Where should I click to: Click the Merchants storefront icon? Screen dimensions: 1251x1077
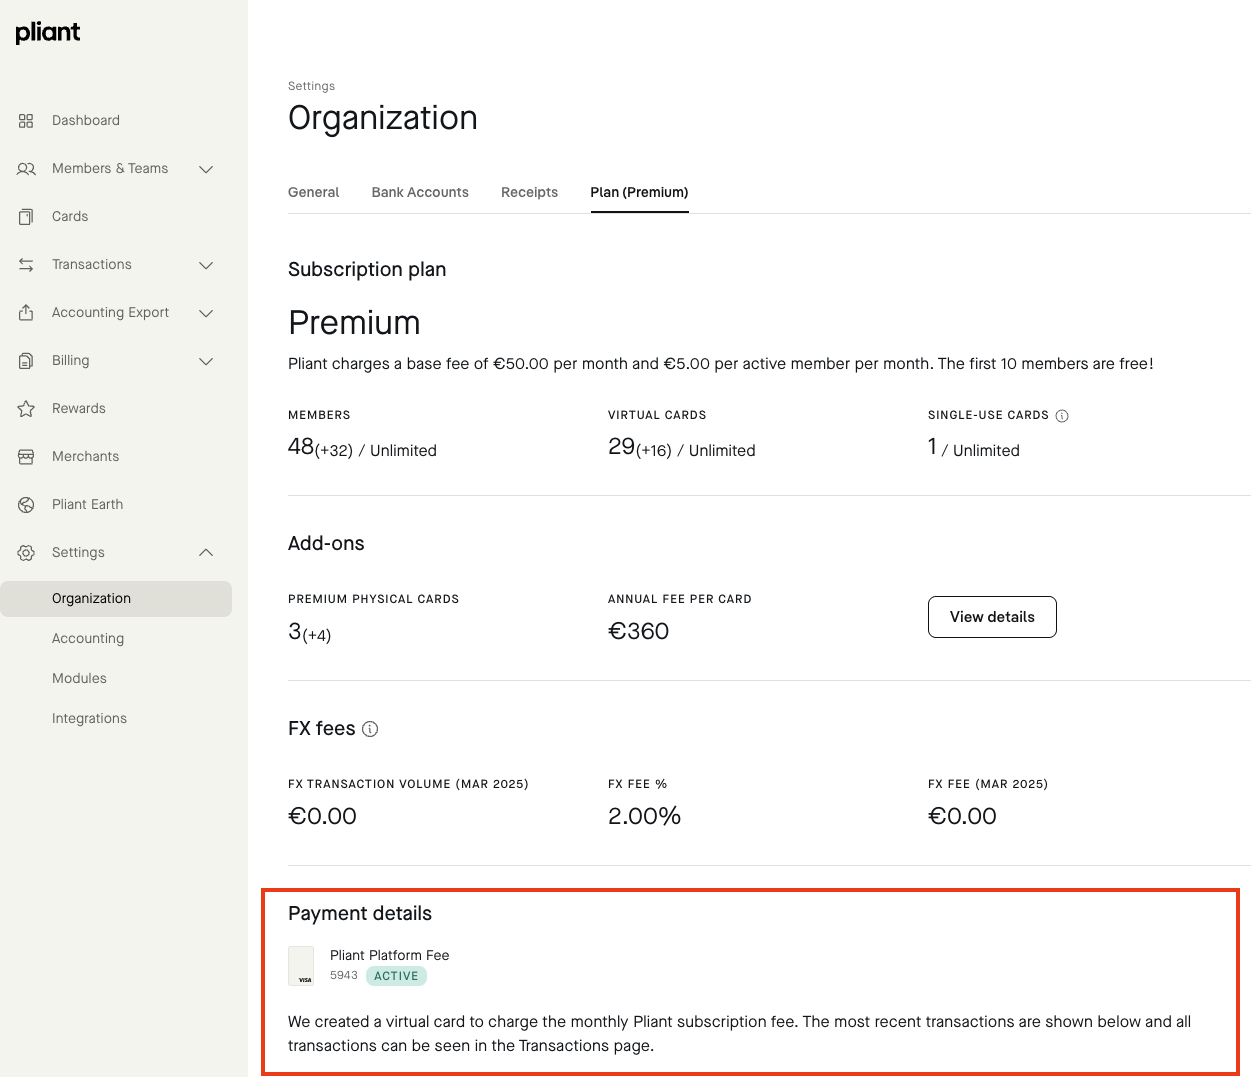pyautogui.click(x=26, y=457)
